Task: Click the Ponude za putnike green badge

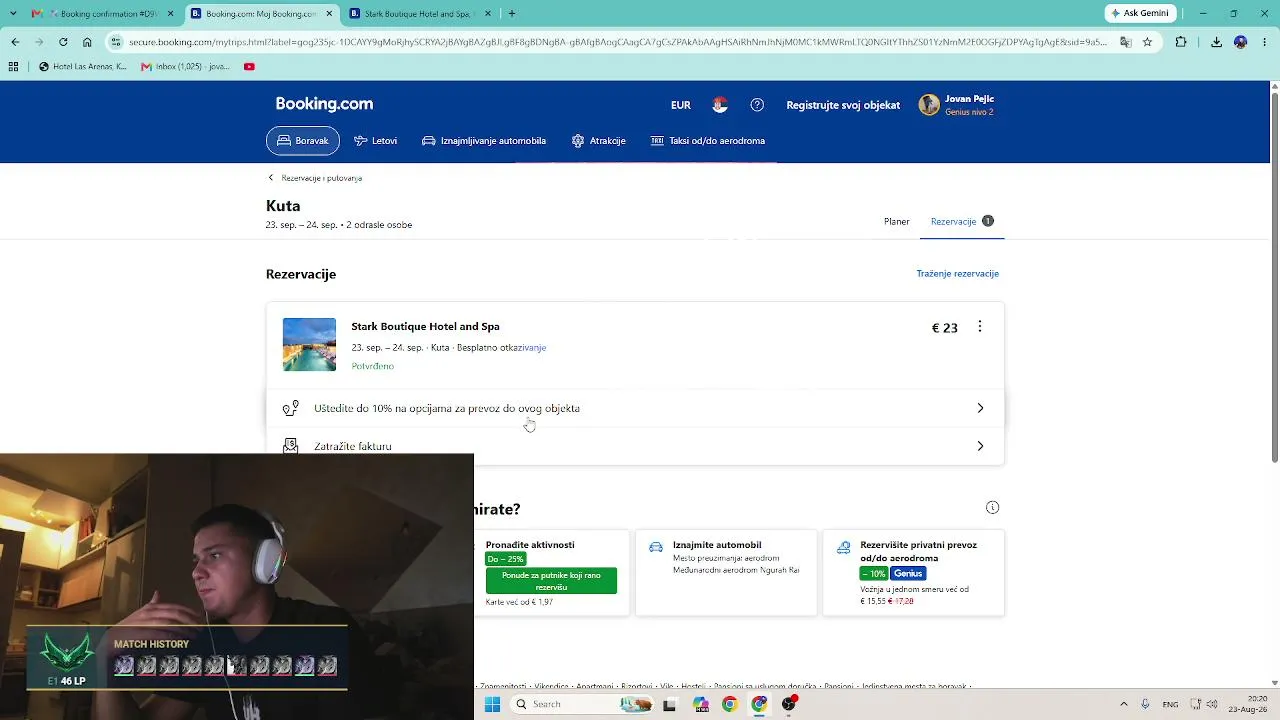Action: [x=551, y=581]
